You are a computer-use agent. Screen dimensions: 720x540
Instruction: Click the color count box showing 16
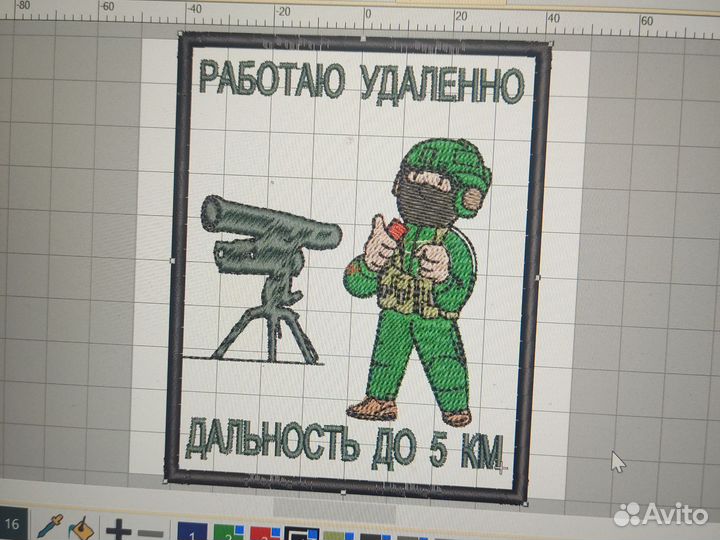tap(13, 524)
